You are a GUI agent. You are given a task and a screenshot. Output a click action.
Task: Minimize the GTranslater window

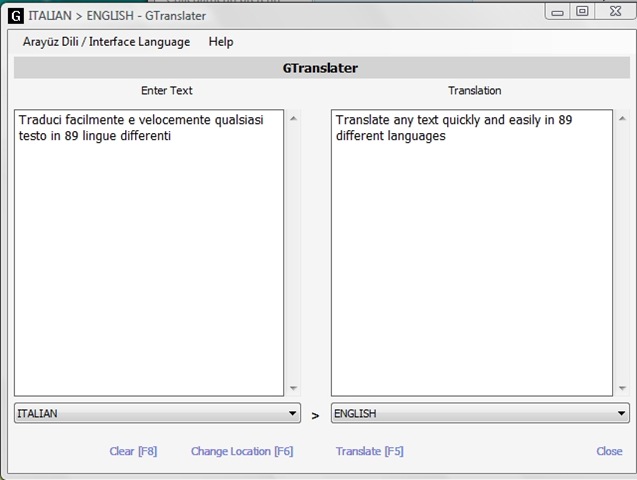click(557, 12)
